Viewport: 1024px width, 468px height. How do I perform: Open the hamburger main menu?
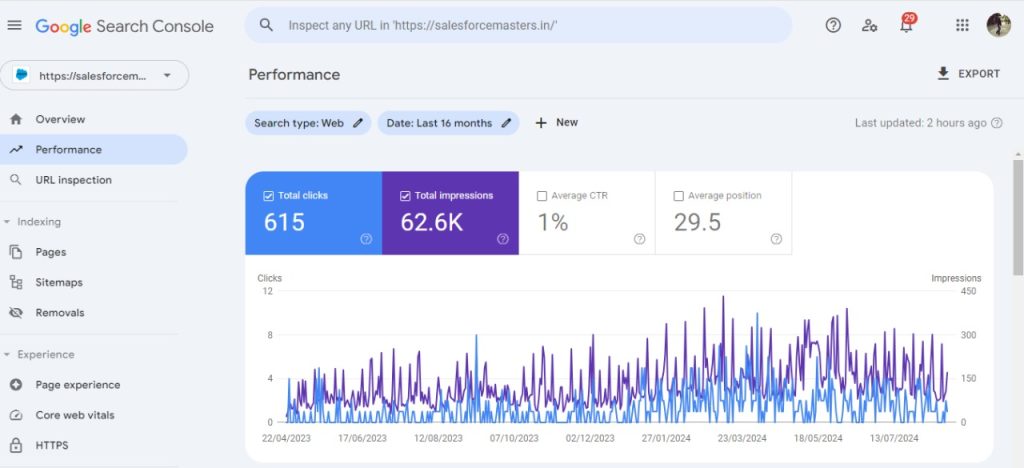tap(14, 25)
